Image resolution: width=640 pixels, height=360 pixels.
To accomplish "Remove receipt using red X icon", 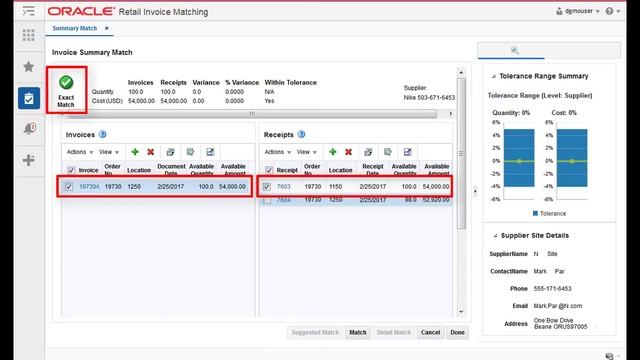I will (348, 152).
